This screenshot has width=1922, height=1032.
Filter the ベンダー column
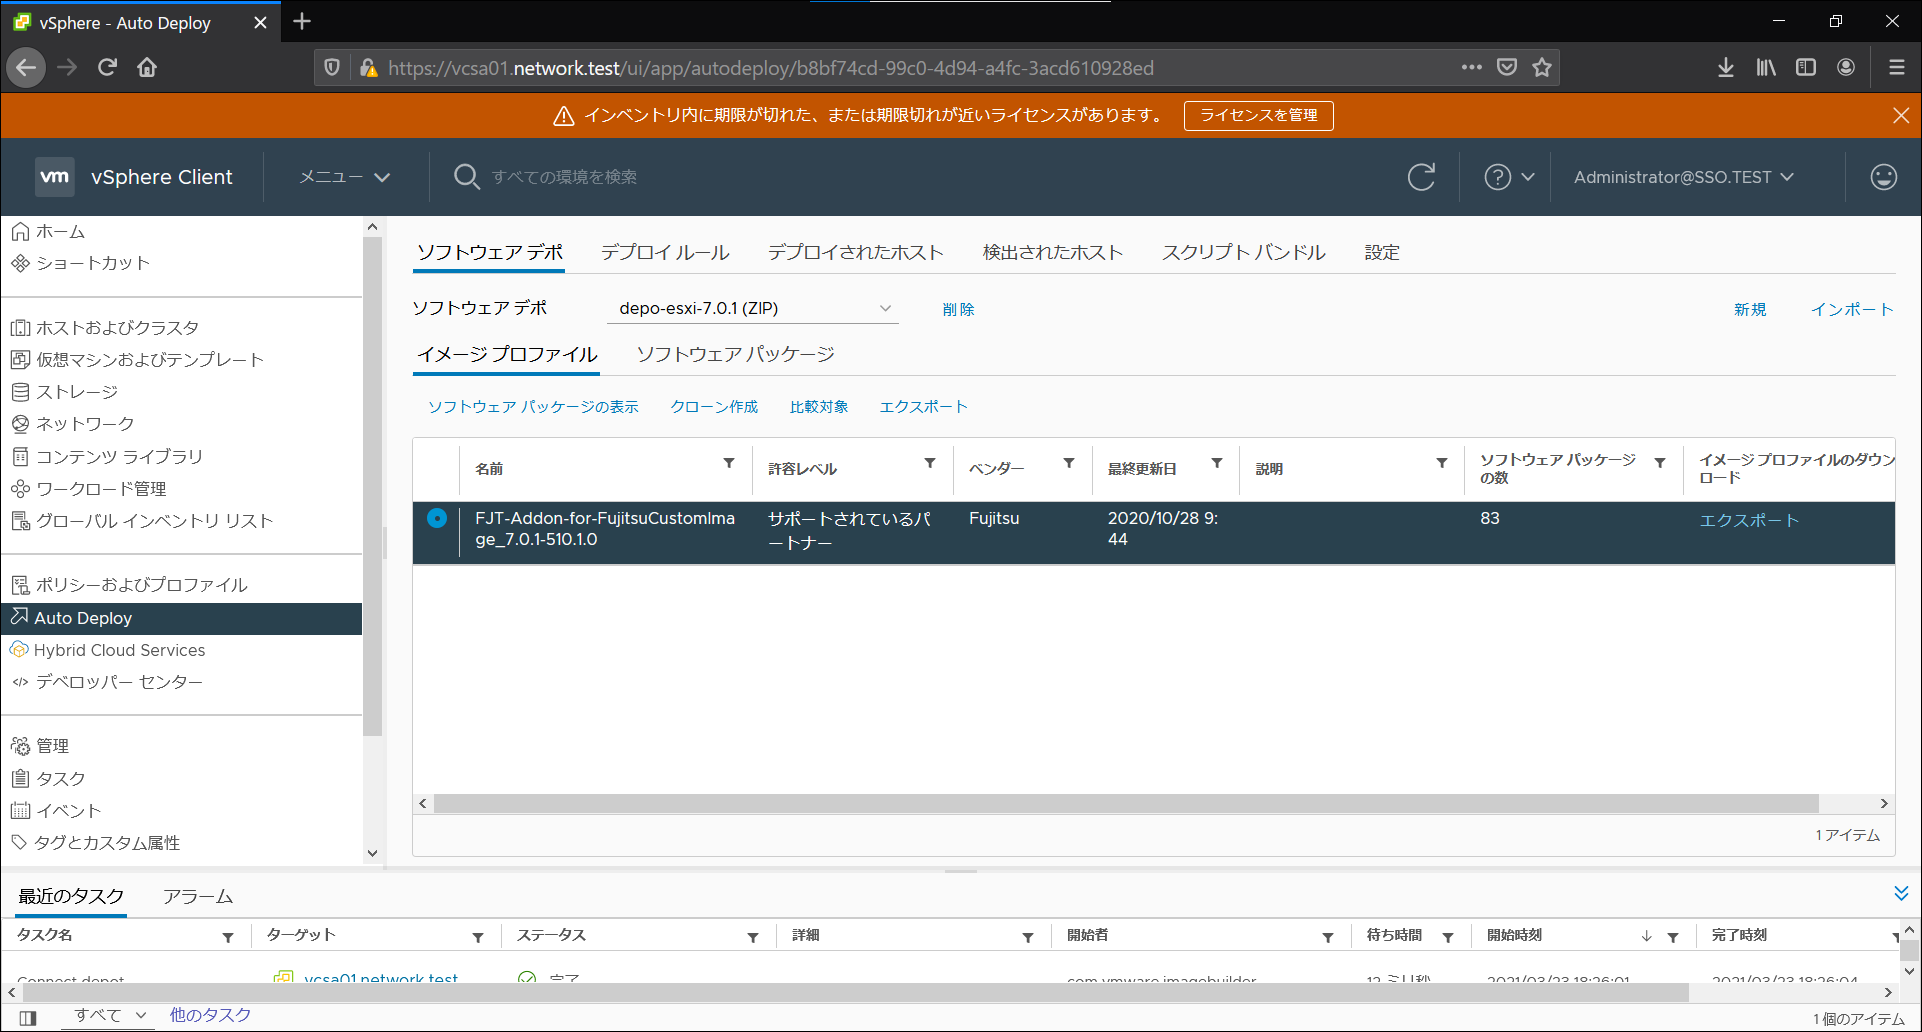1069,463
